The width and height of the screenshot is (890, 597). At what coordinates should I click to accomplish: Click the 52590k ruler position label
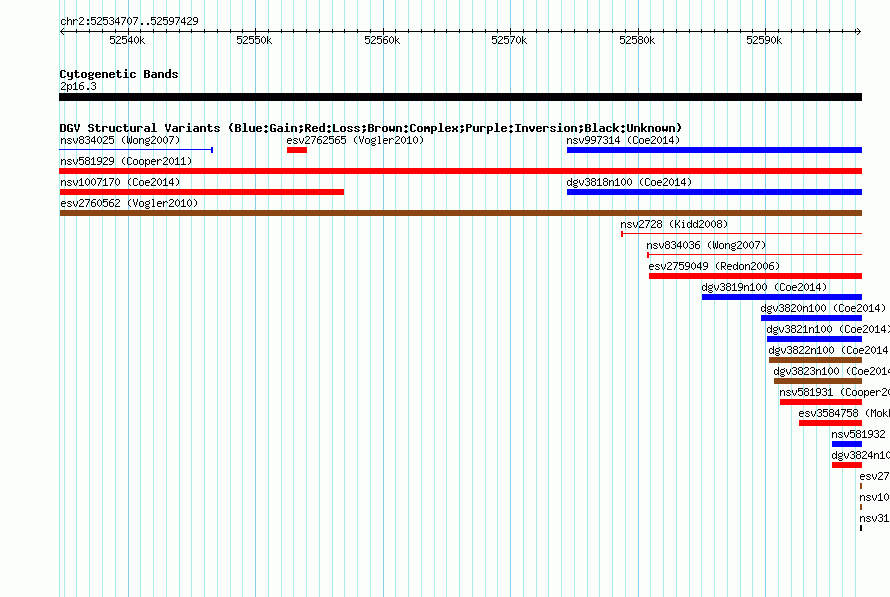pyautogui.click(x=764, y=40)
